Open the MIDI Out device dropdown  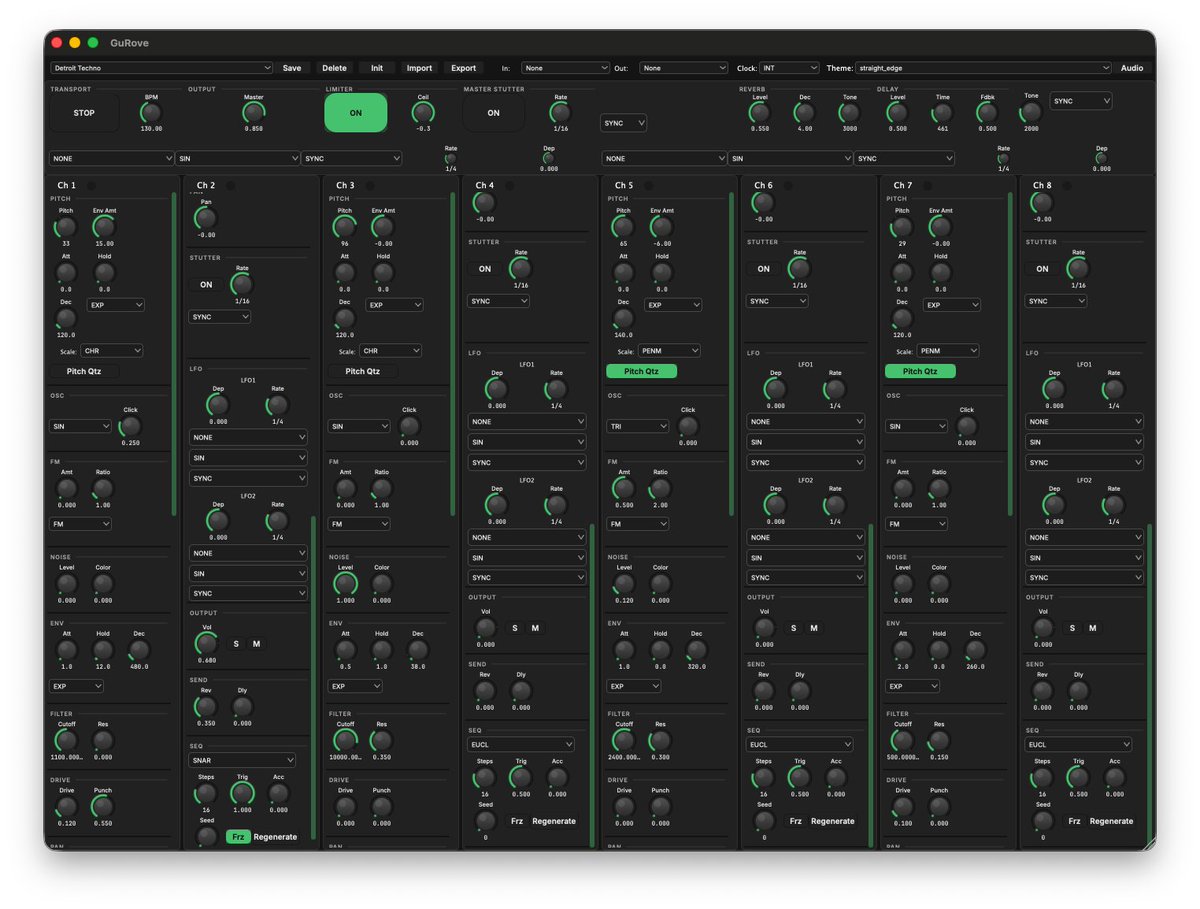[683, 68]
